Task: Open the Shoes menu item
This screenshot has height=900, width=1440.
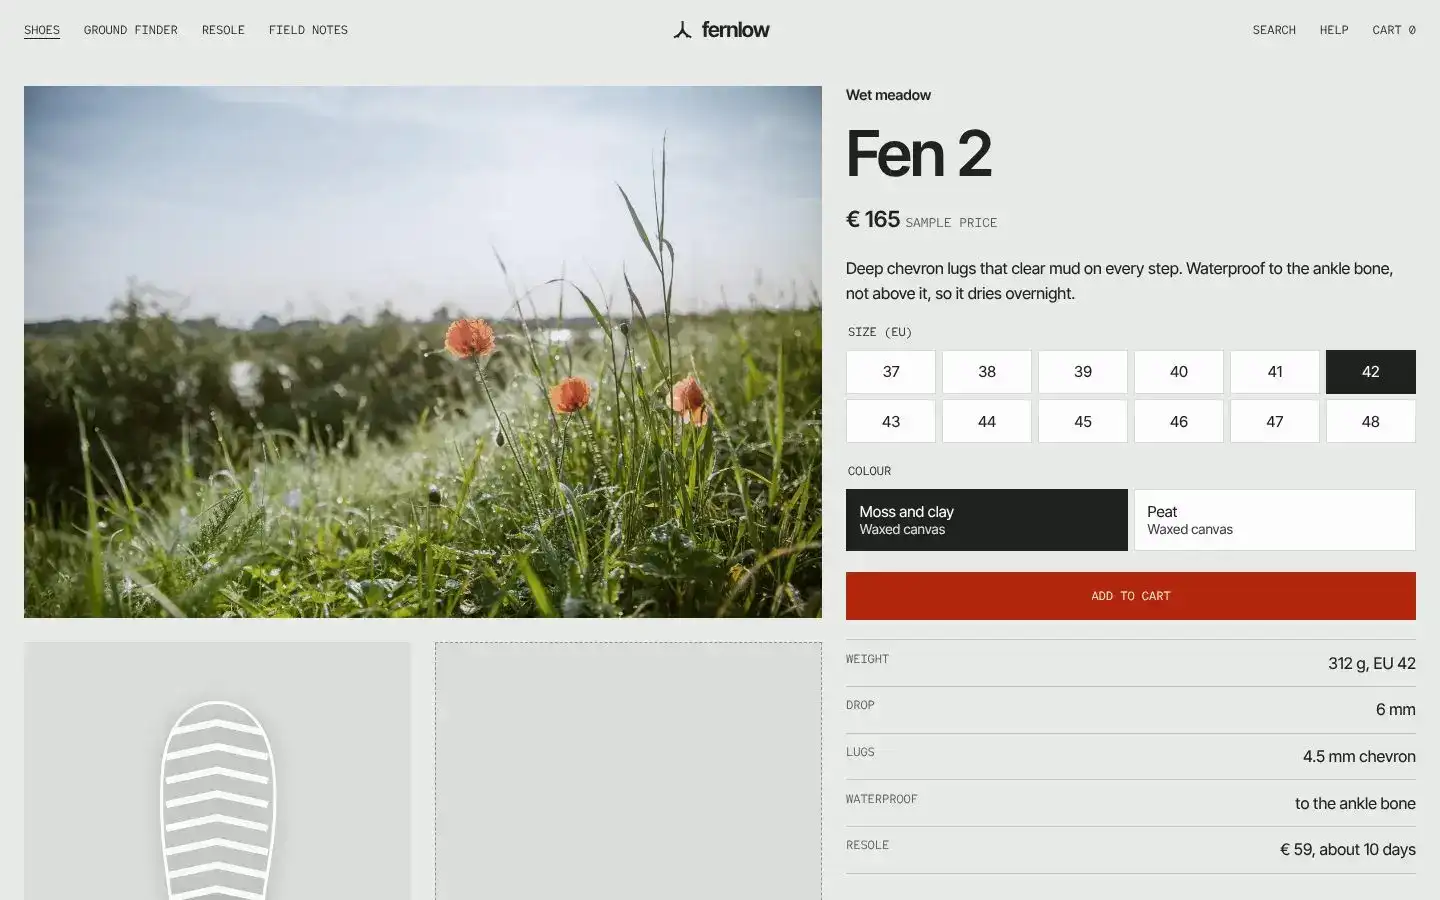Action: tap(42, 30)
